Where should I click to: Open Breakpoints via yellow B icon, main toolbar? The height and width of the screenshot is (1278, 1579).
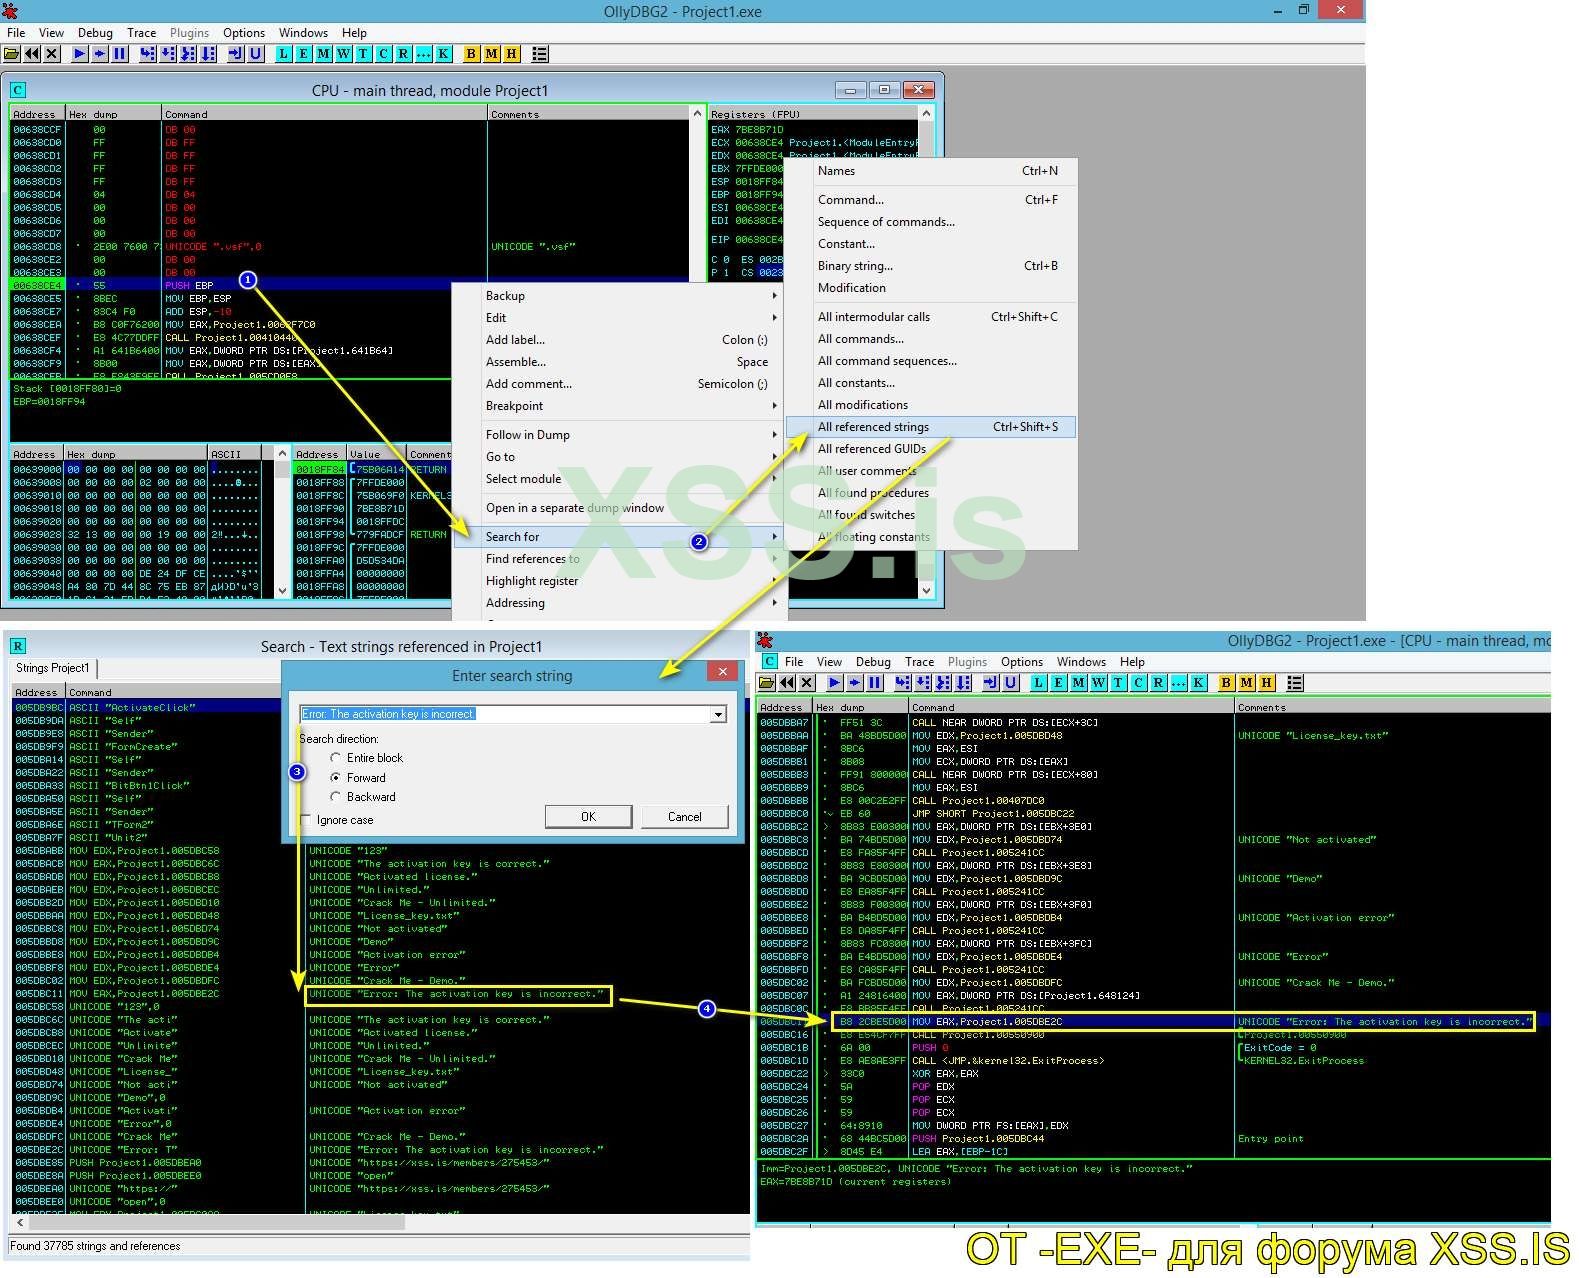coord(471,54)
